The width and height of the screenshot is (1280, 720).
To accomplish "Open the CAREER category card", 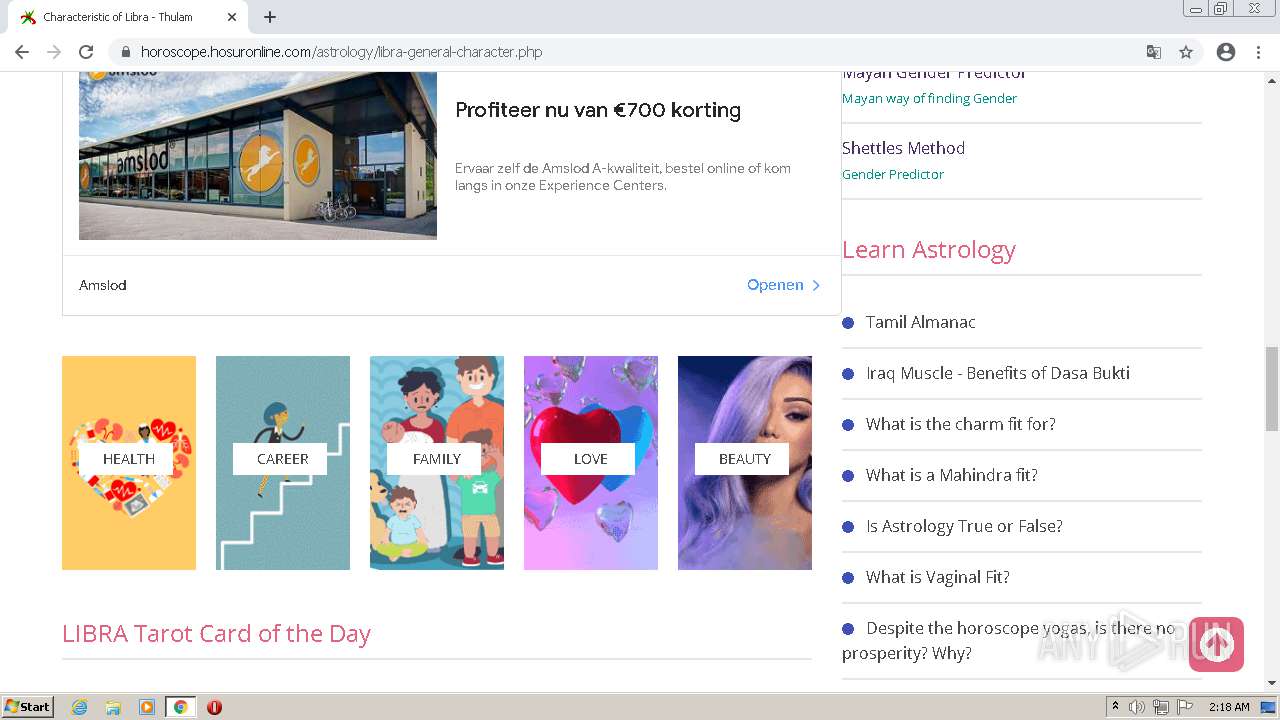I will (283, 463).
